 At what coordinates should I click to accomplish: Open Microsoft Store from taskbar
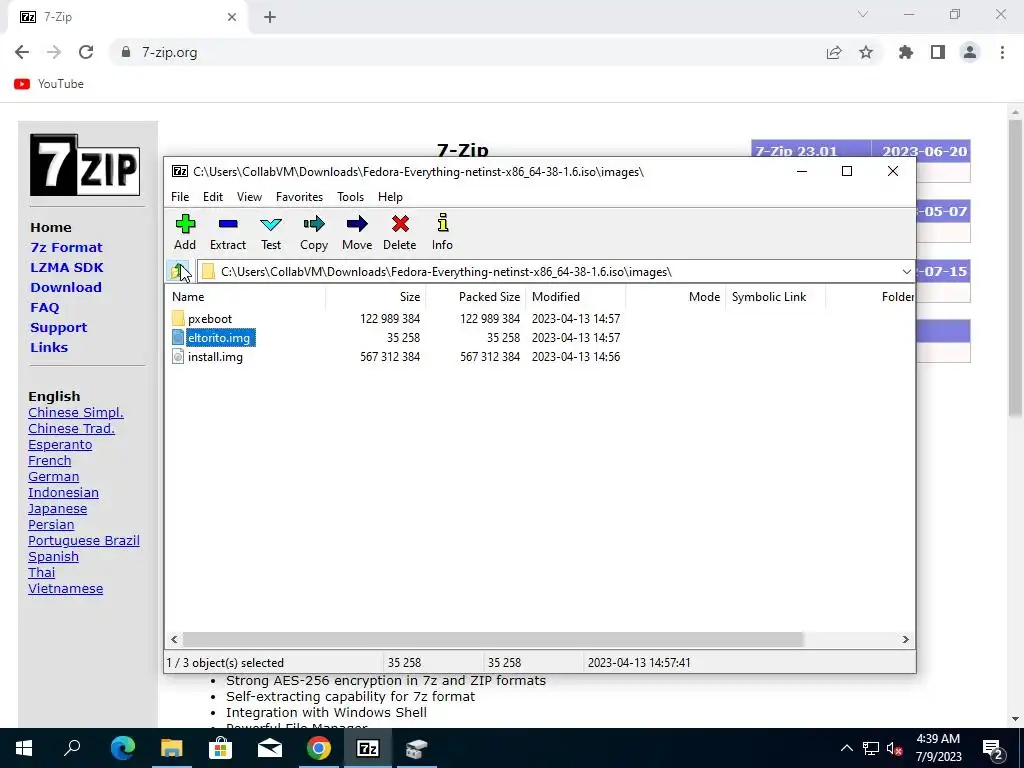point(220,748)
